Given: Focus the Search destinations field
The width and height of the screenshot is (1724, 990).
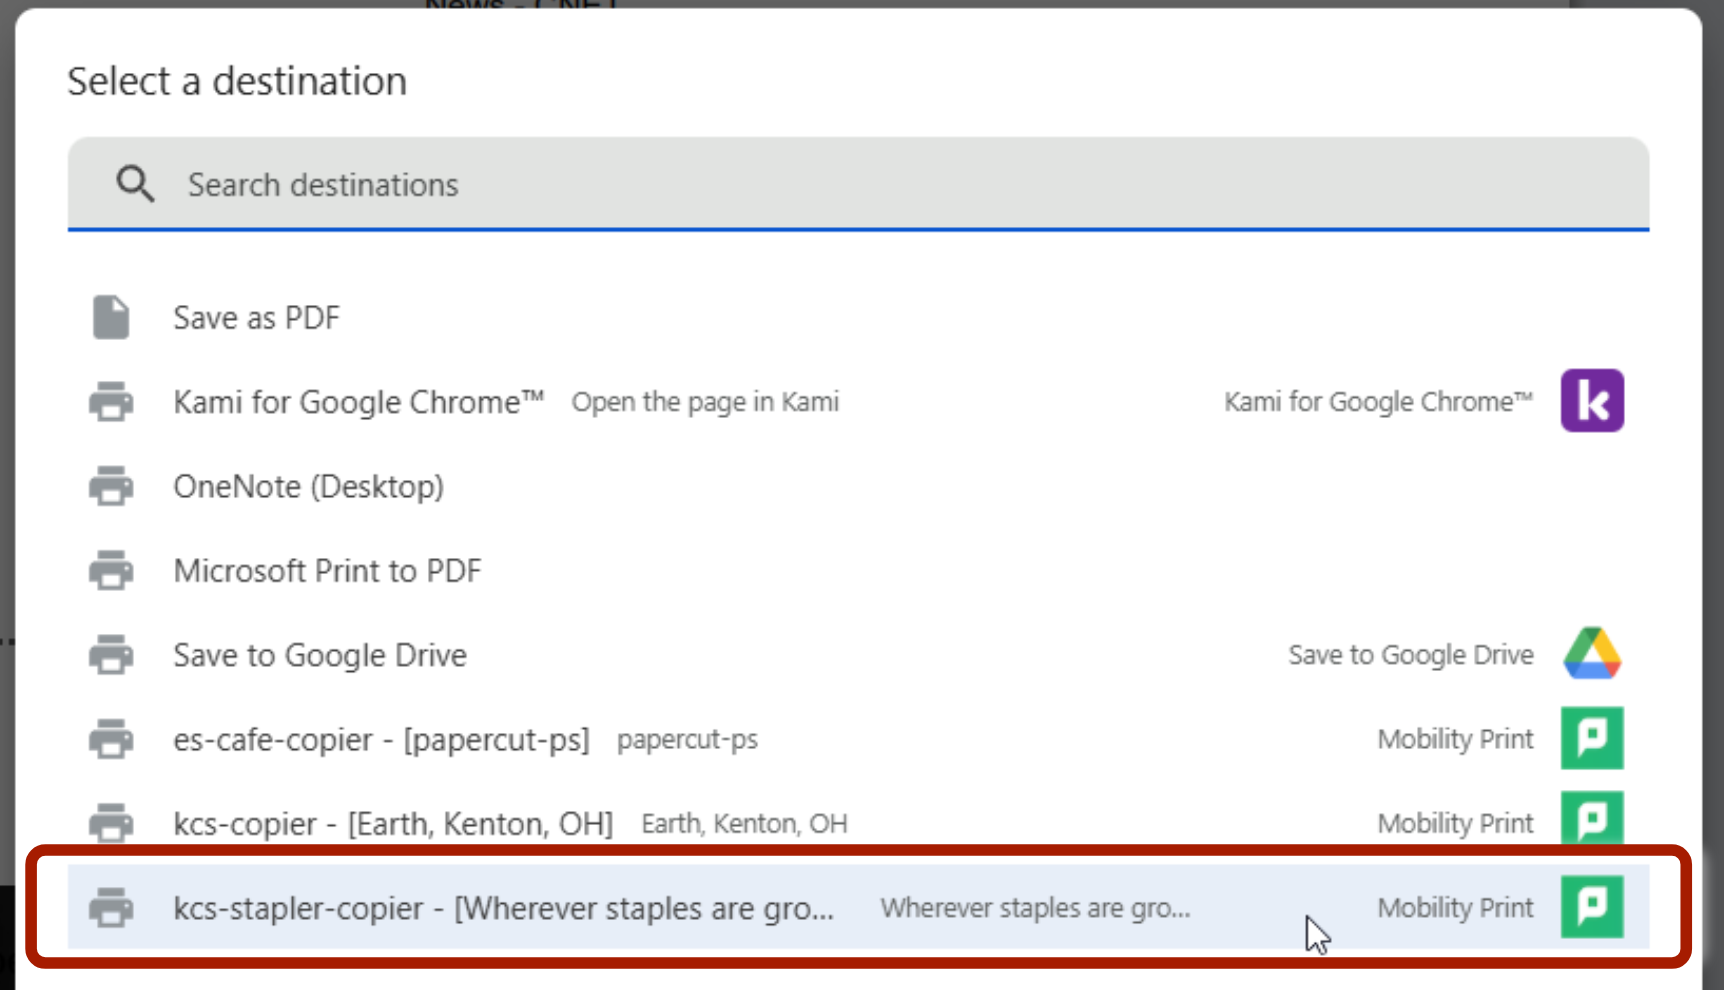Looking at the screenshot, I should click(858, 184).
